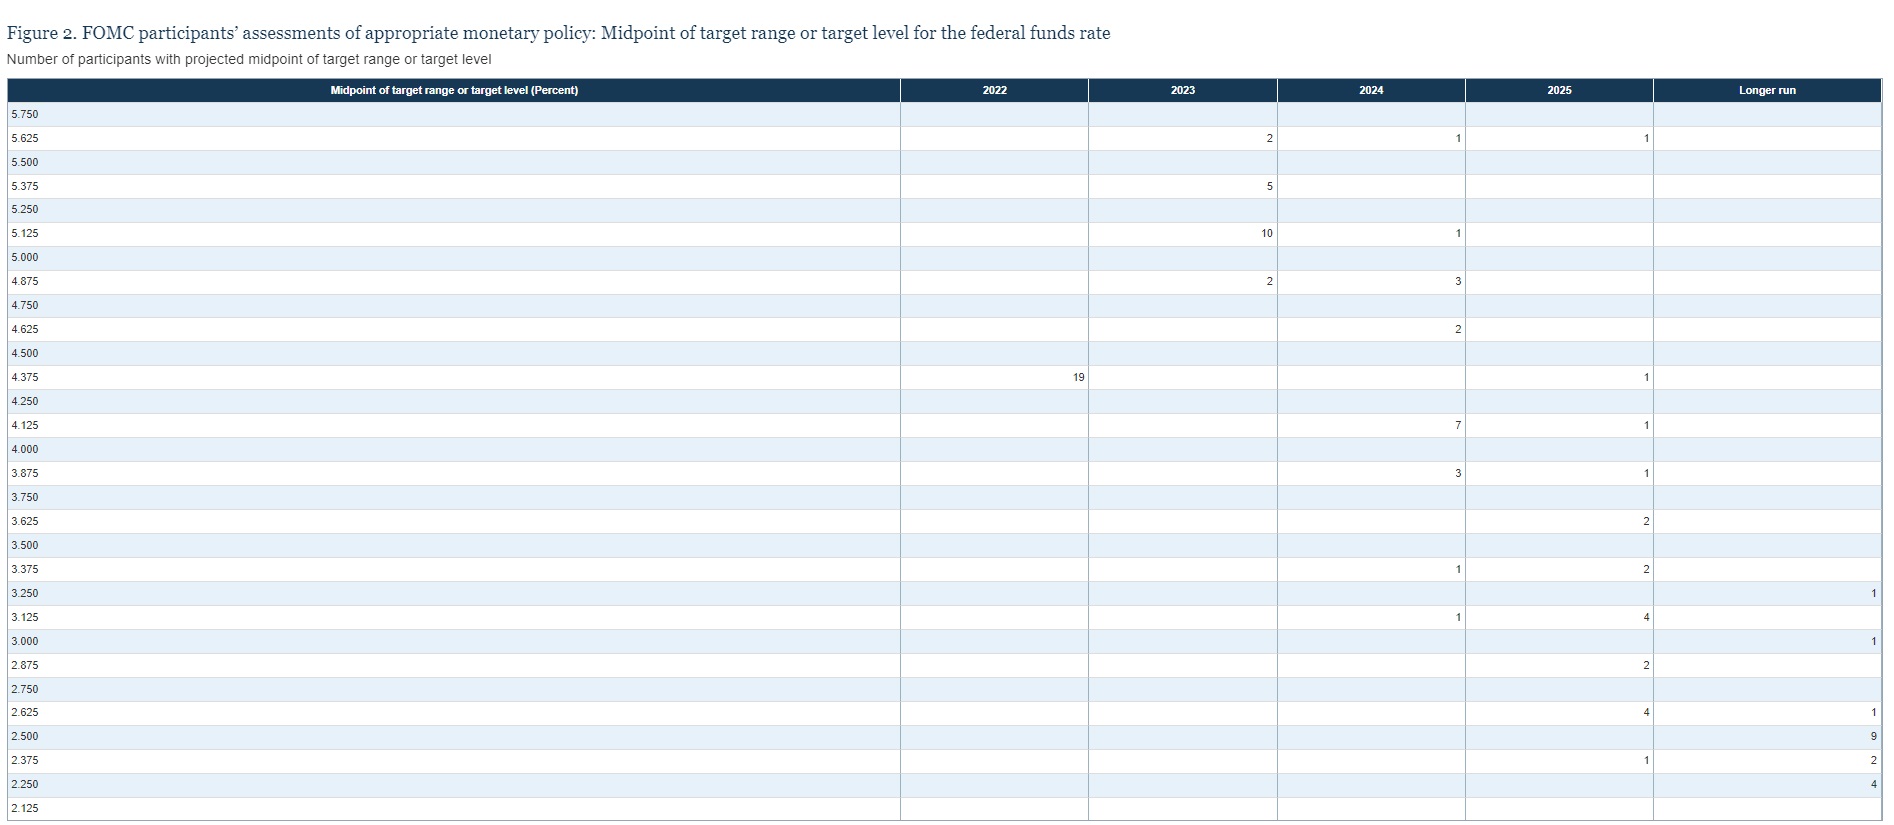Click the 2.375 row label

25,760
